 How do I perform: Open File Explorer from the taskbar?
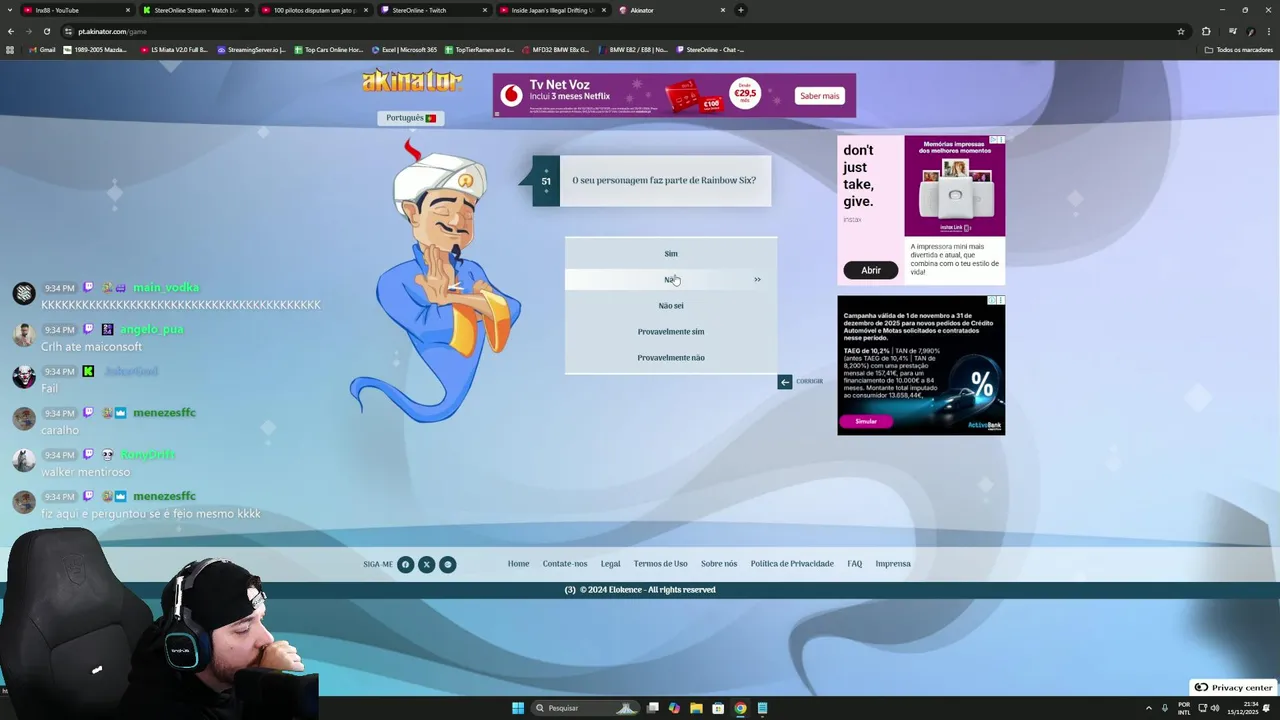pos(696,708)
